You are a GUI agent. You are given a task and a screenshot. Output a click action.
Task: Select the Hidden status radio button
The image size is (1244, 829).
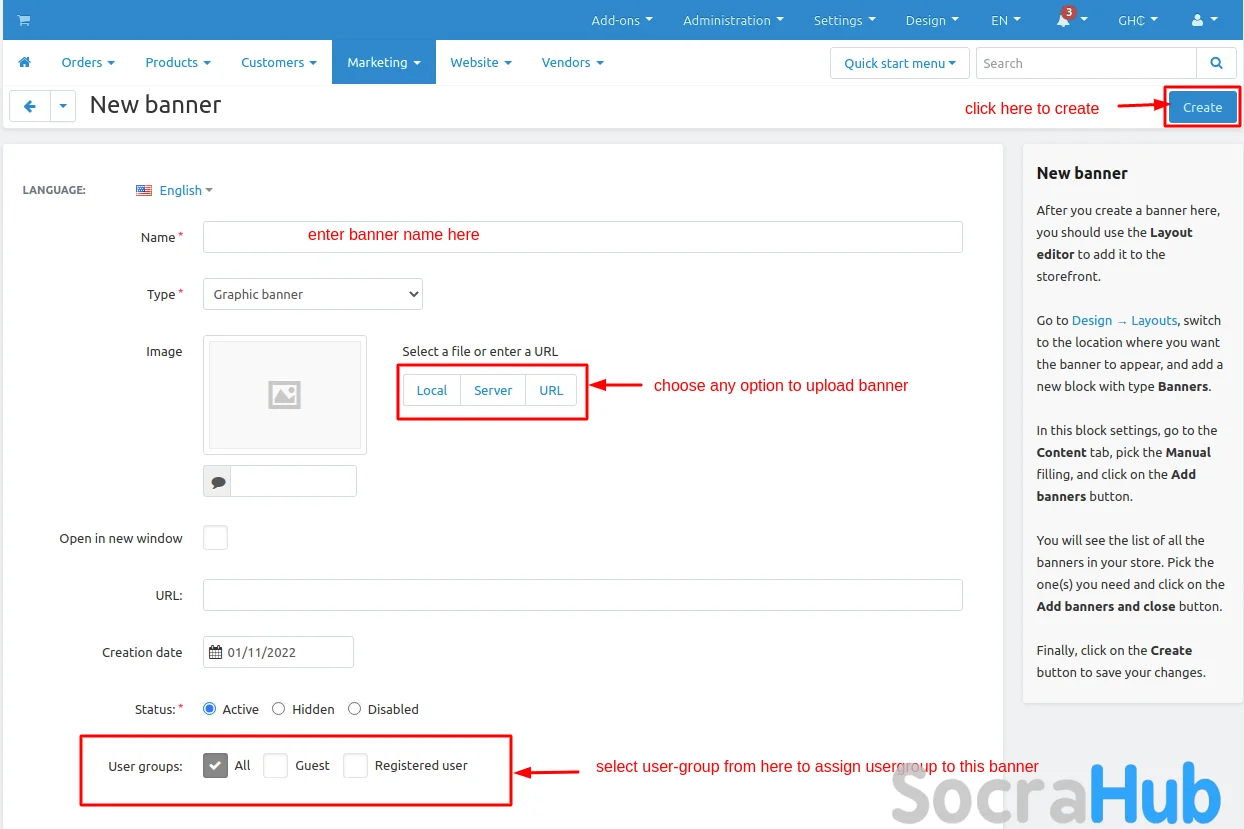pos(279,709)
